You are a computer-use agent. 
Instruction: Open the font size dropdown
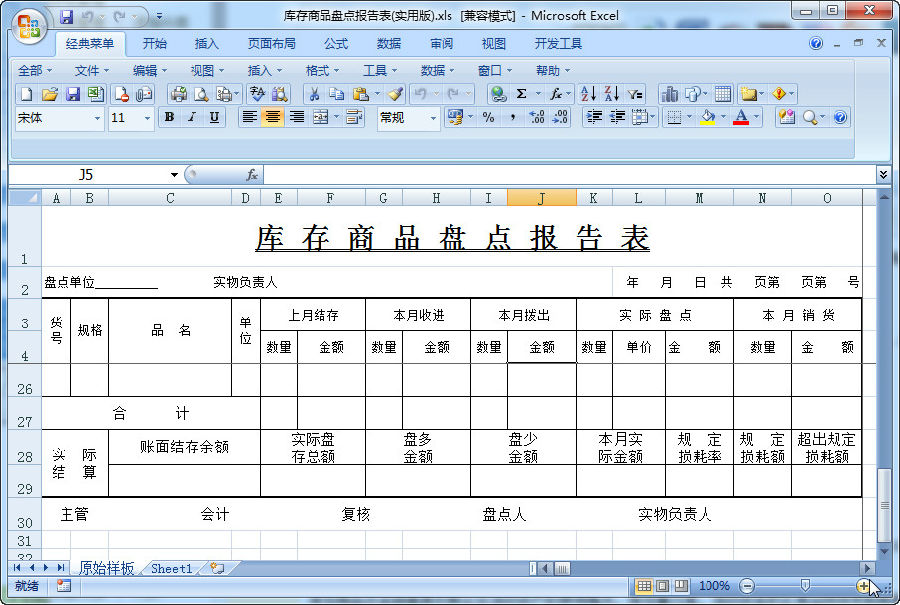tap(146, 117)
